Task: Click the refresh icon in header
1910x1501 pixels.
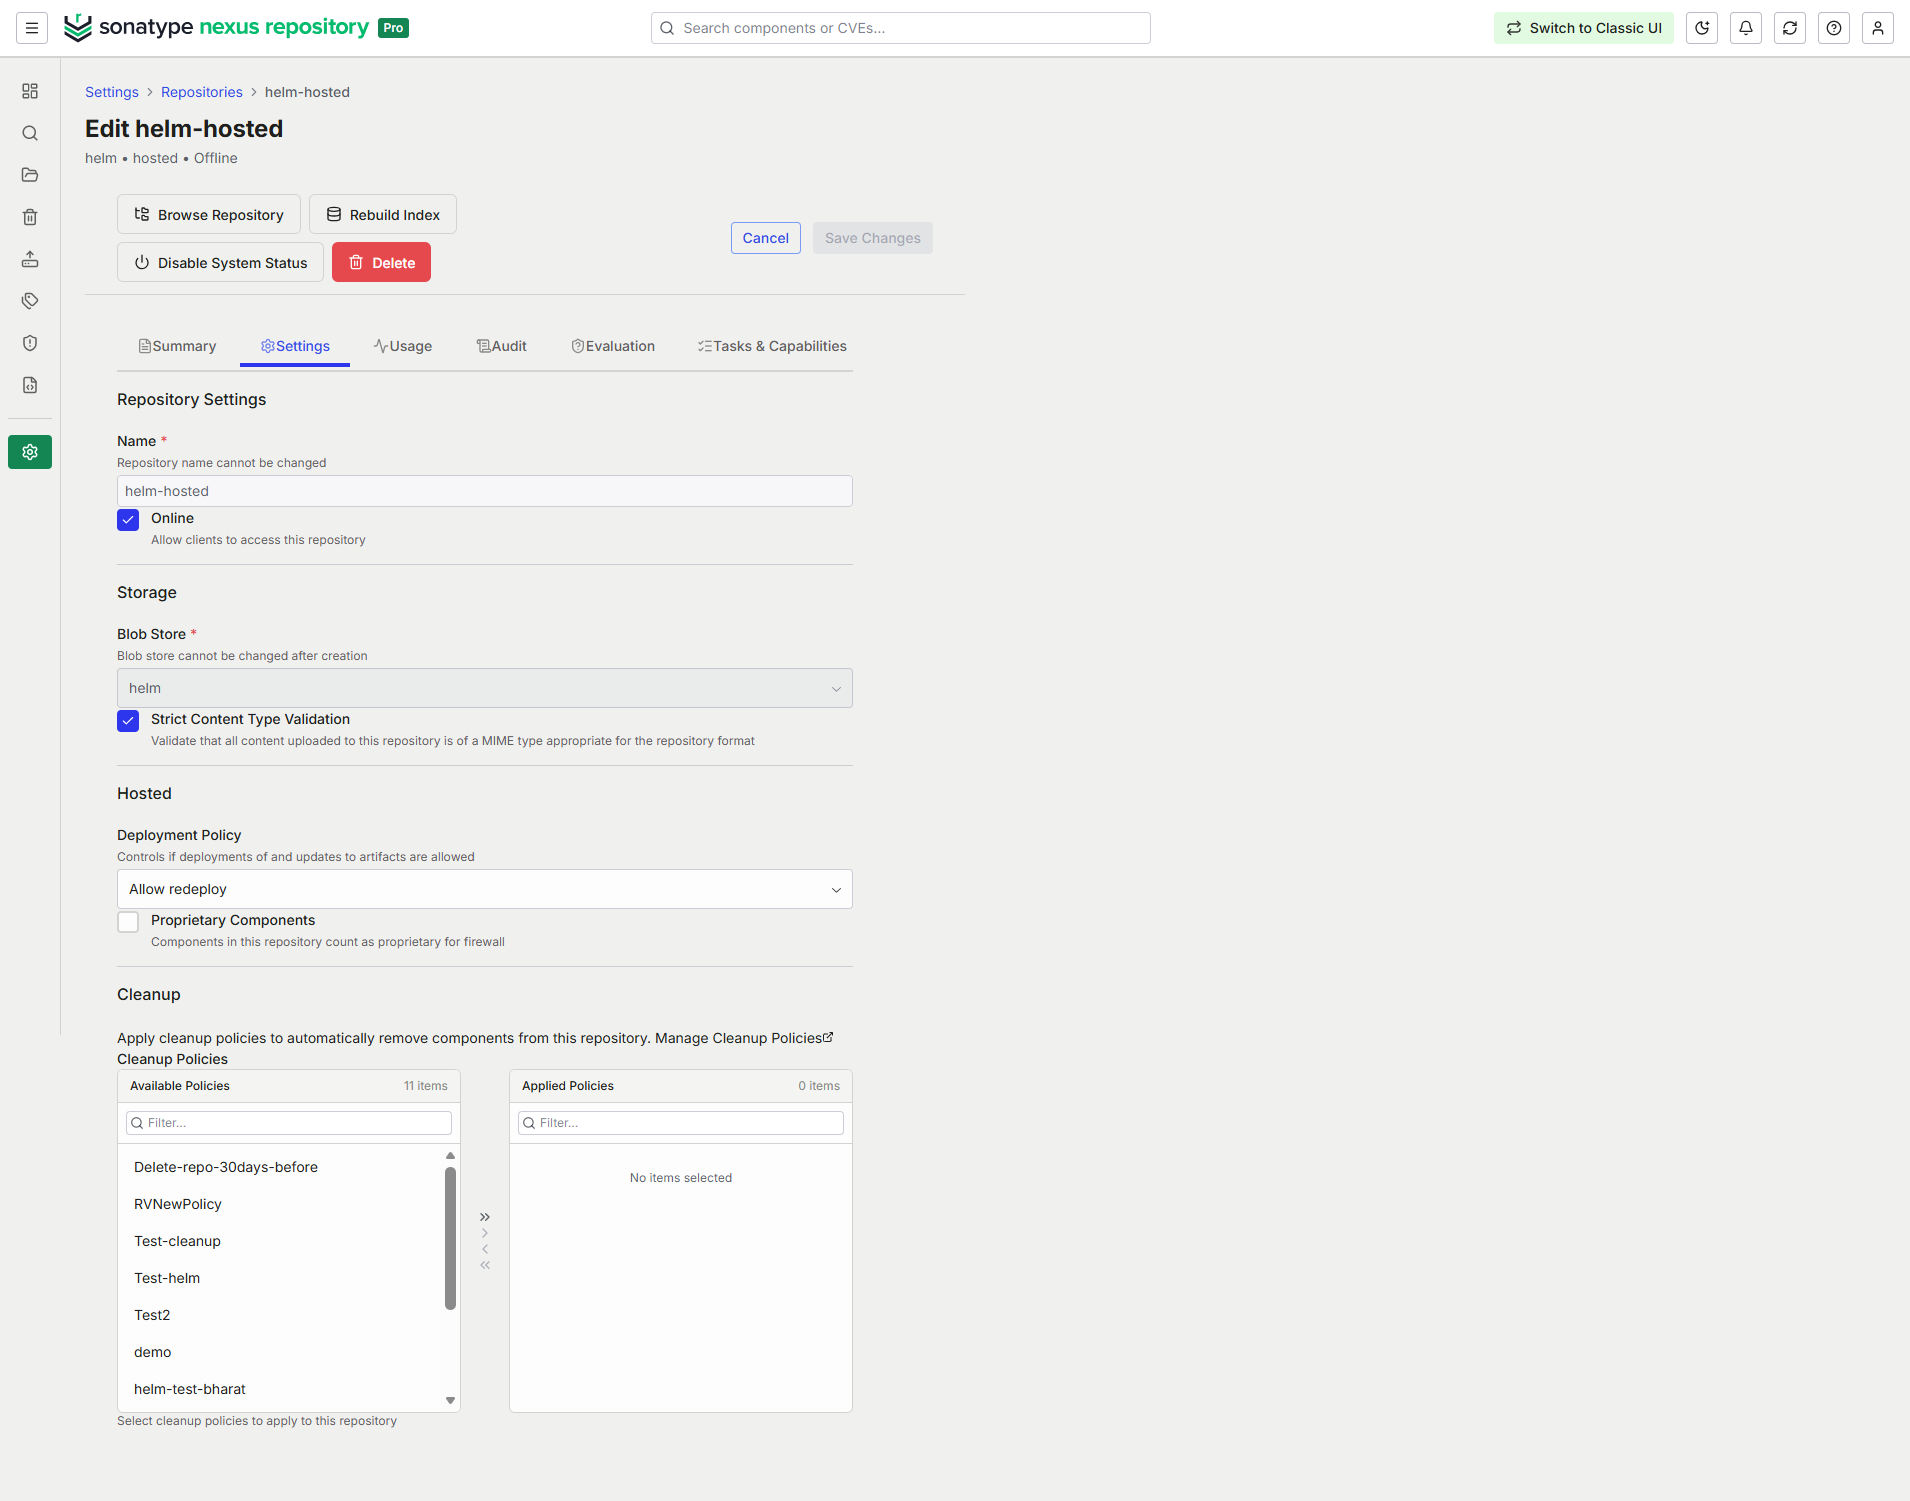Action: pos(1790,28)
